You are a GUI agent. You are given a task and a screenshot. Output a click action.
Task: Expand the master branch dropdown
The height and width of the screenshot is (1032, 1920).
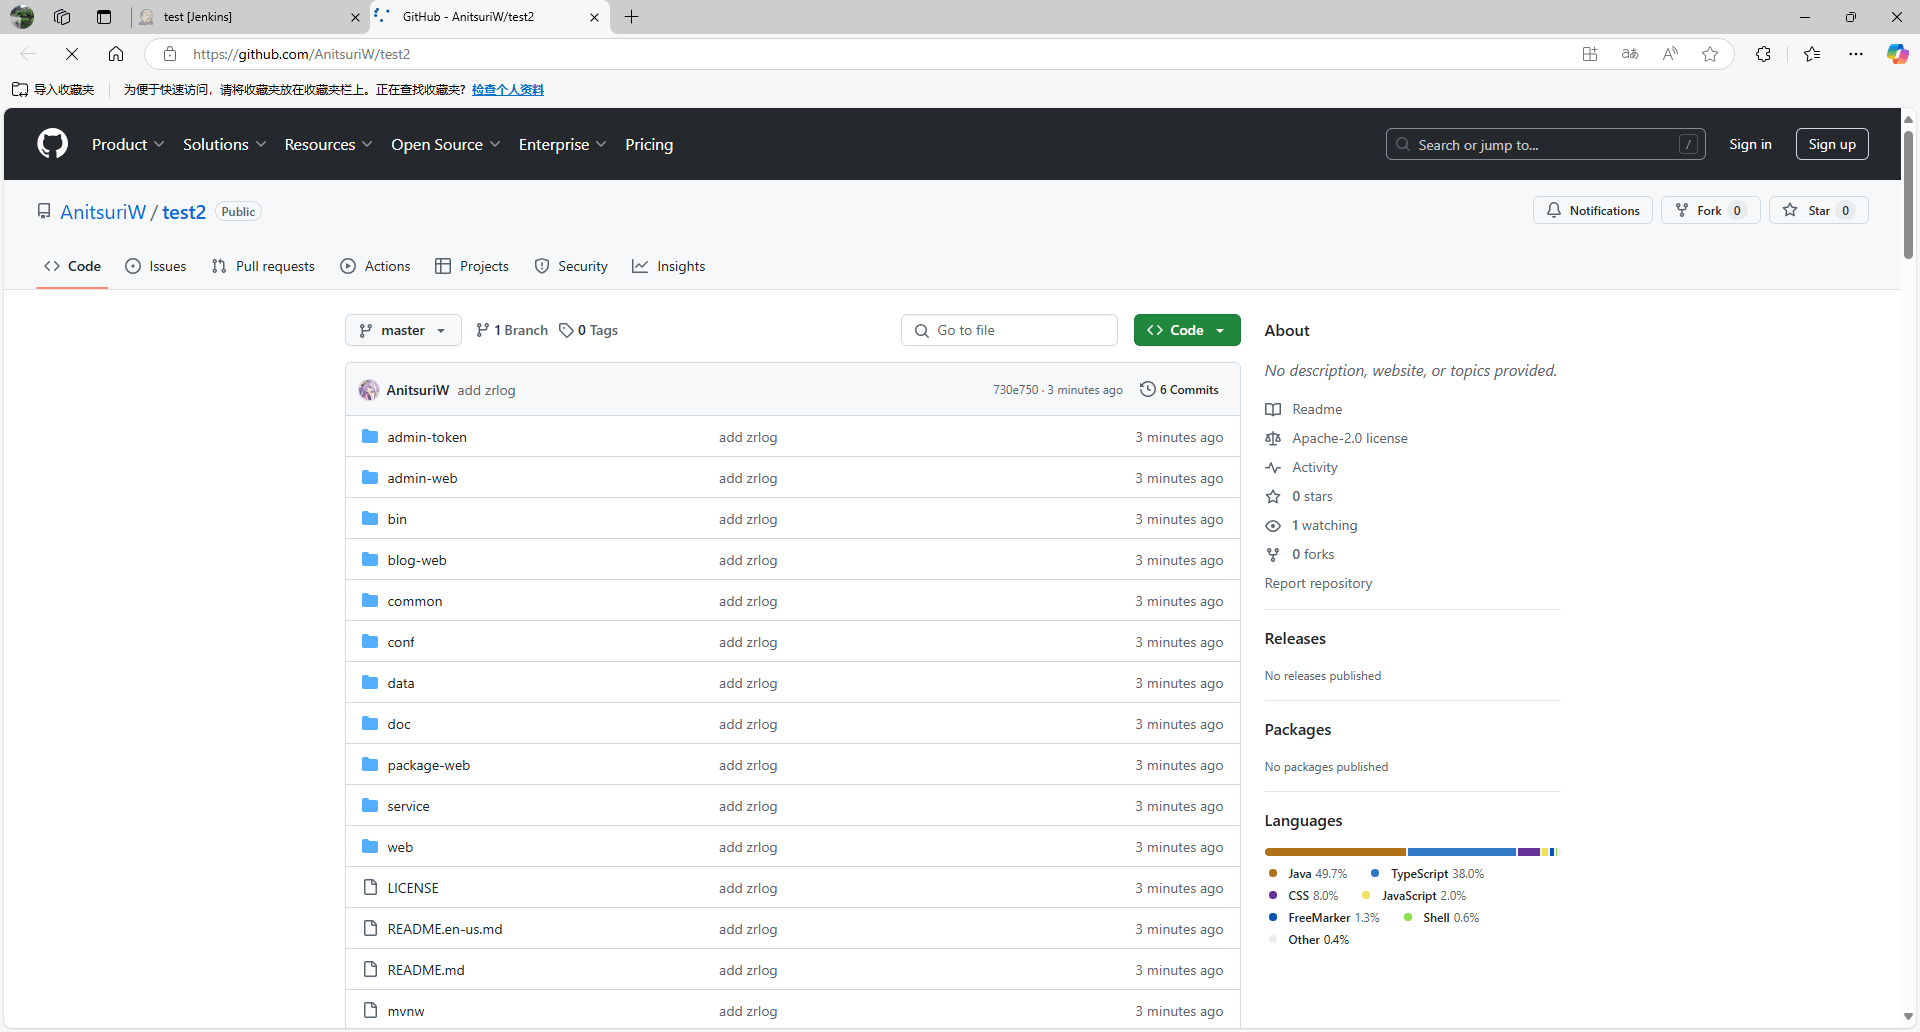[403, 331]
